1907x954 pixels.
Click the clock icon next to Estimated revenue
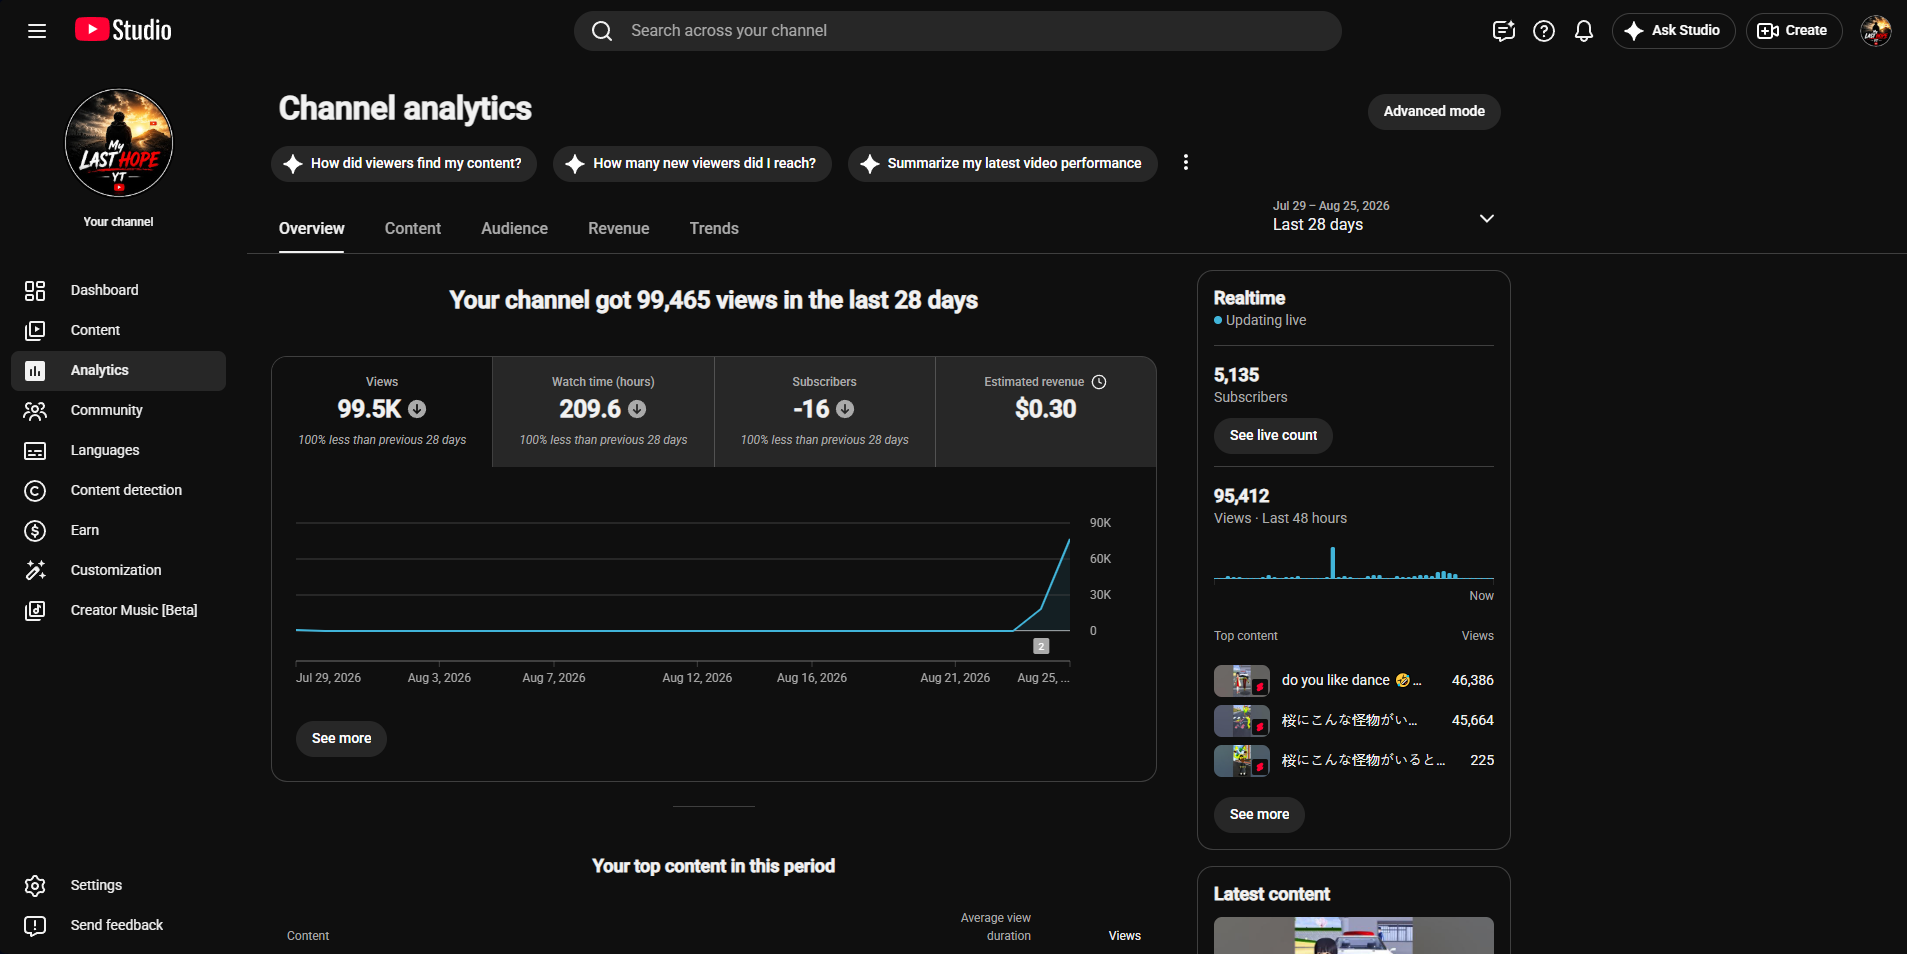(x=1099, y=382)
